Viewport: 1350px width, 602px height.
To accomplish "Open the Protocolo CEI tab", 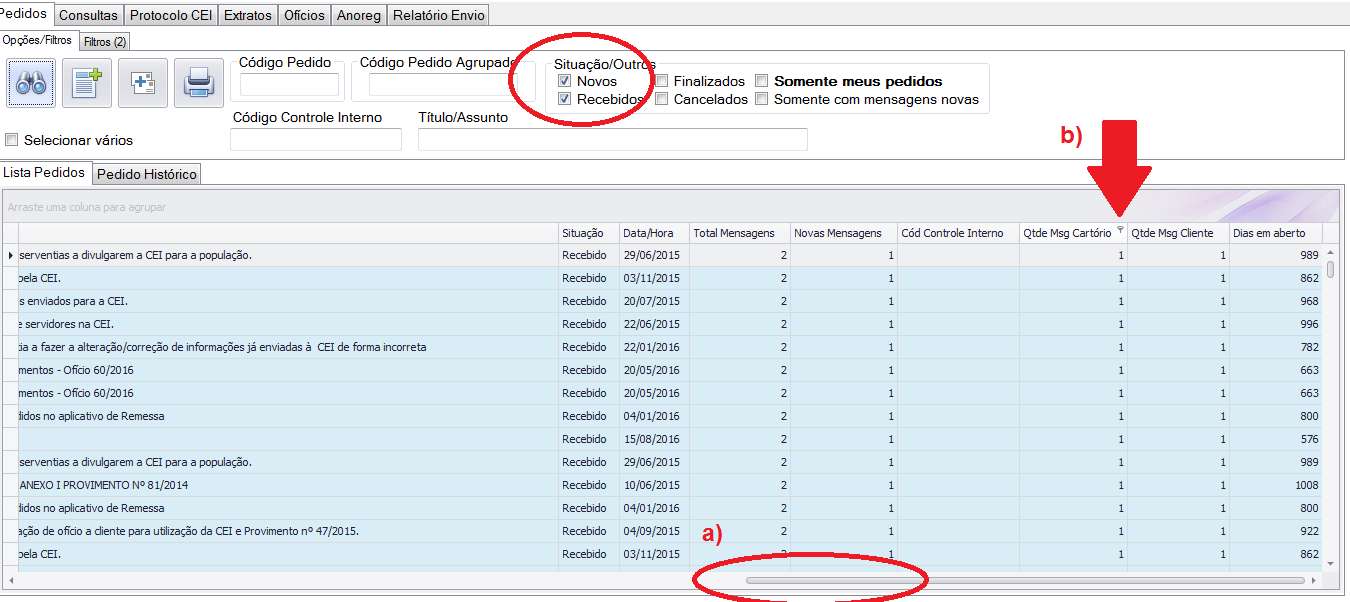I will [171, 15].
